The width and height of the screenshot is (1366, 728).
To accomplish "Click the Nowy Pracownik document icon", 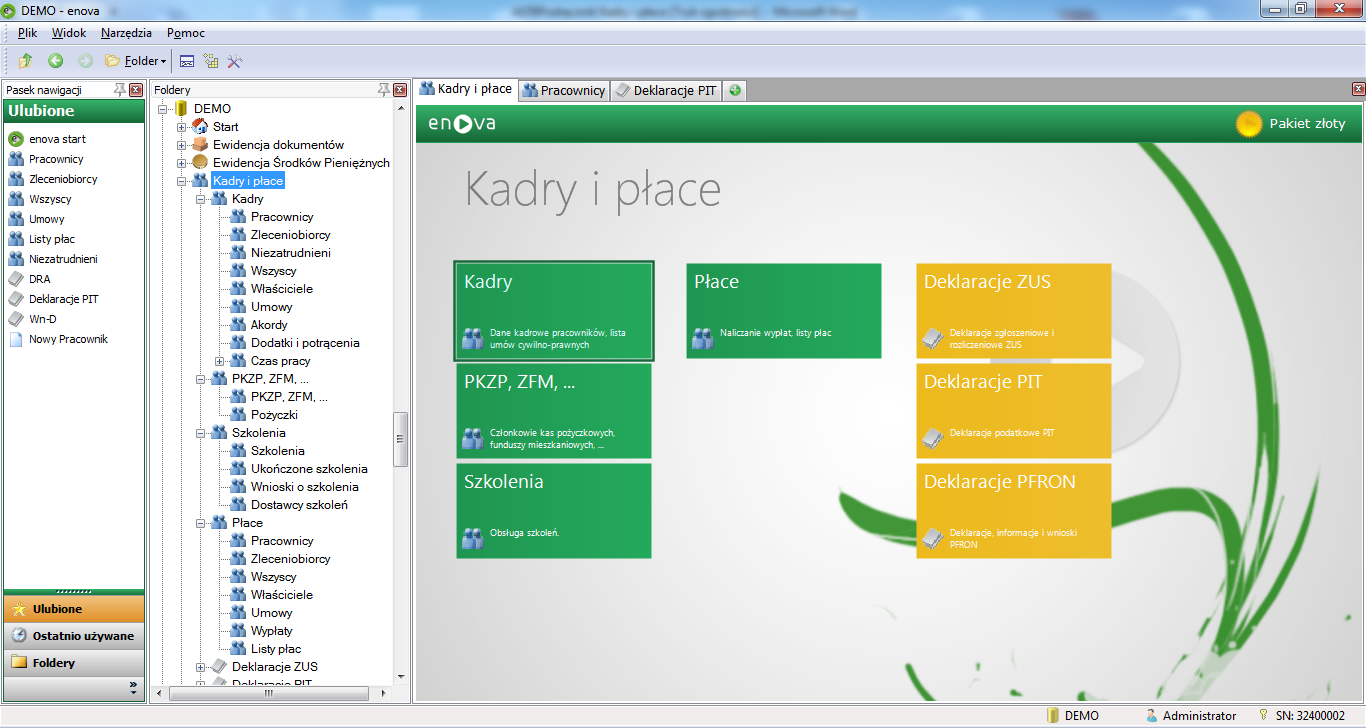I will pos(16,339).
